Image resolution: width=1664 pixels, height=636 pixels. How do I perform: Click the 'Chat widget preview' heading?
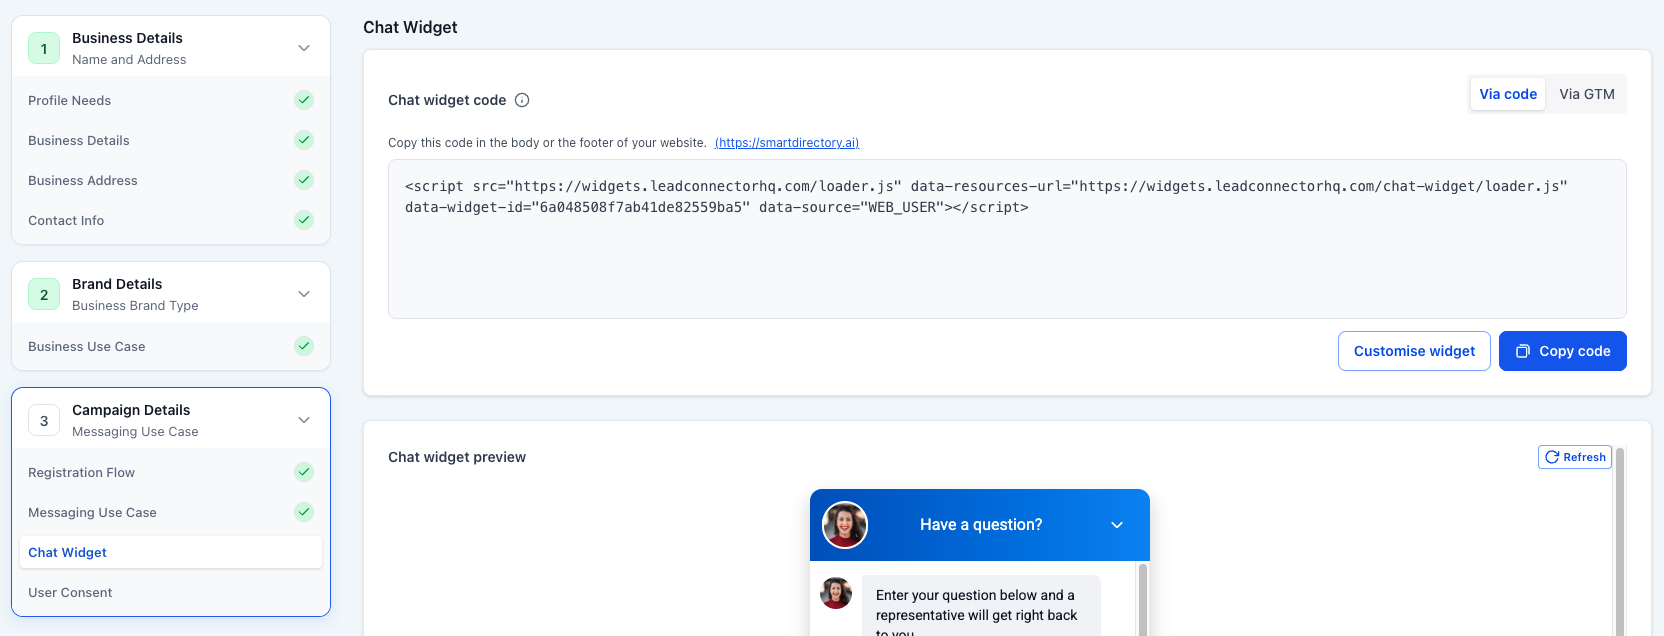pos(457,457)
